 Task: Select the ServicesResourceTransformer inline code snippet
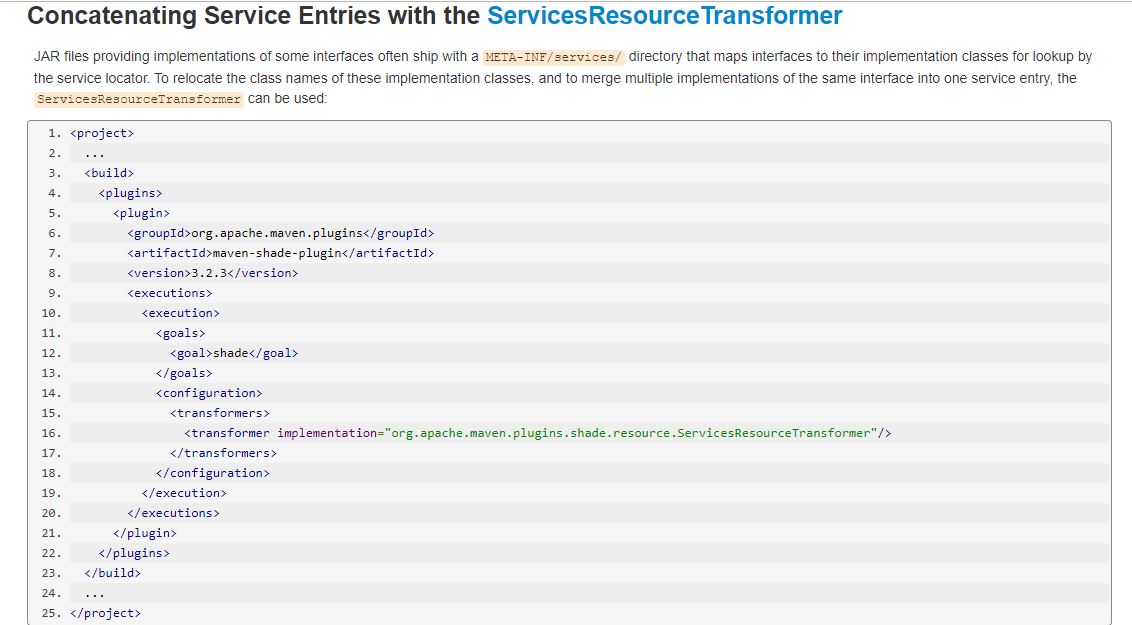(139, 99)
